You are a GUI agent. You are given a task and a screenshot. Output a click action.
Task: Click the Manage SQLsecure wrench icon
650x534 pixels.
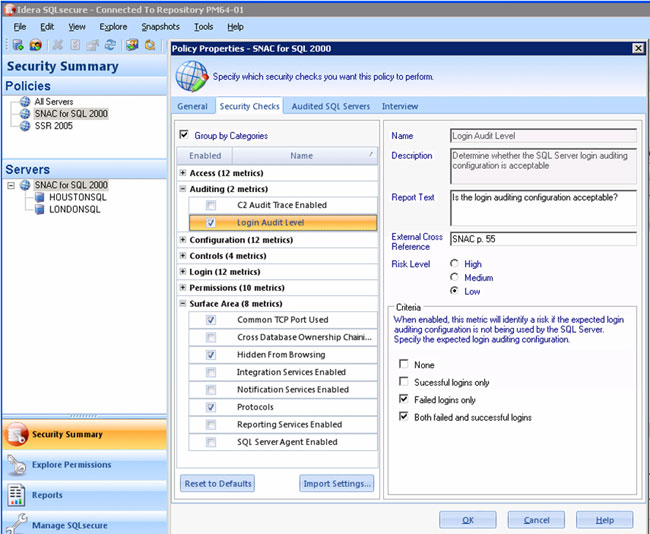click(17, 524)
